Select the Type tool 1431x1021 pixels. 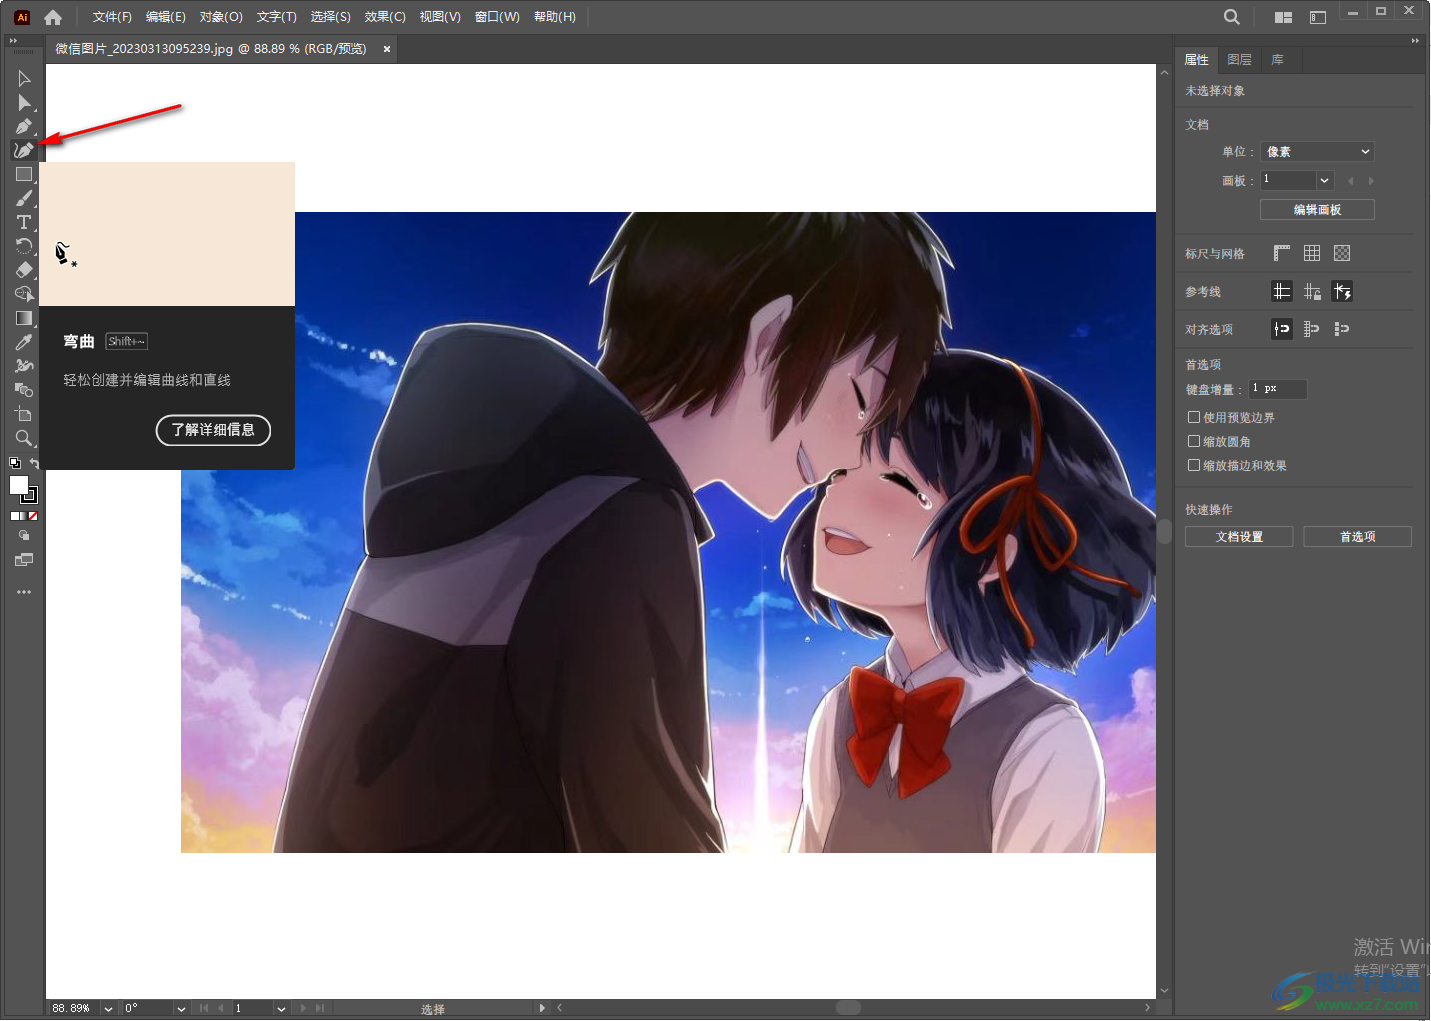click(24, 222)
